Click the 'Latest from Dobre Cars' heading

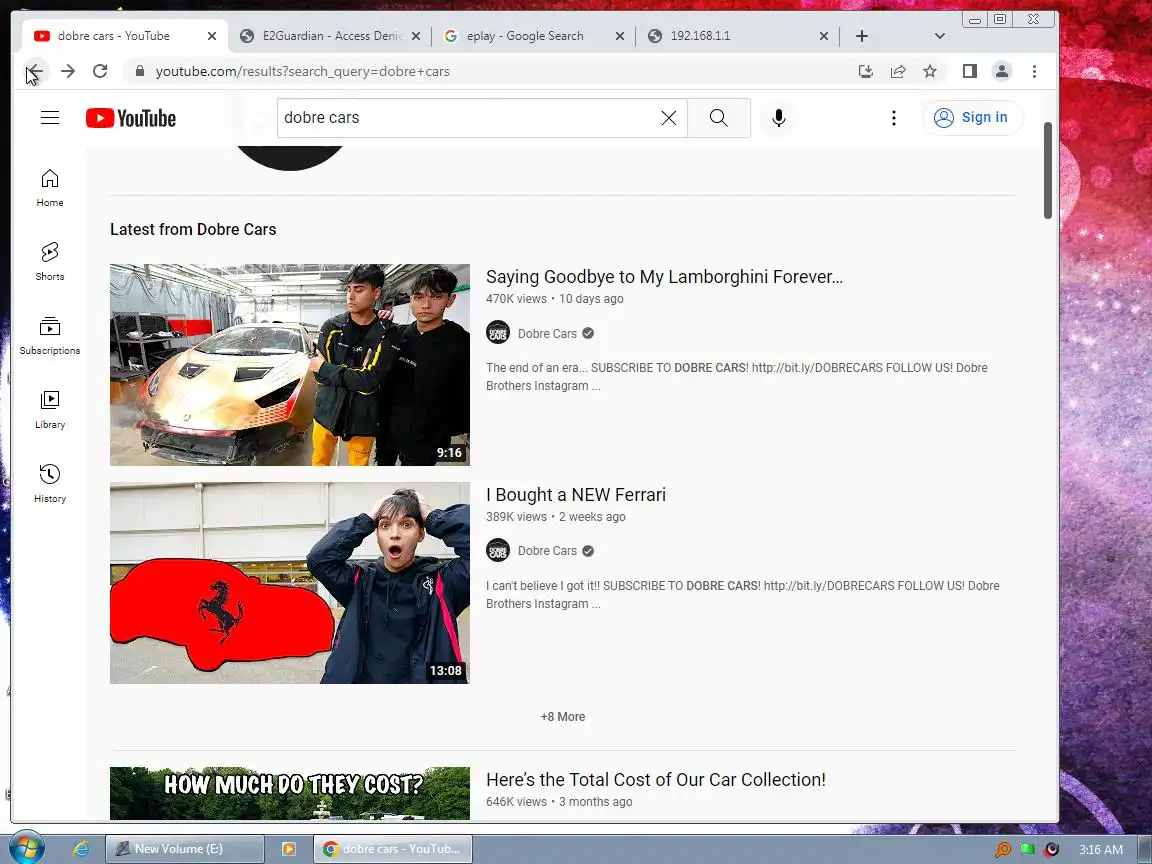pos(193,229)
